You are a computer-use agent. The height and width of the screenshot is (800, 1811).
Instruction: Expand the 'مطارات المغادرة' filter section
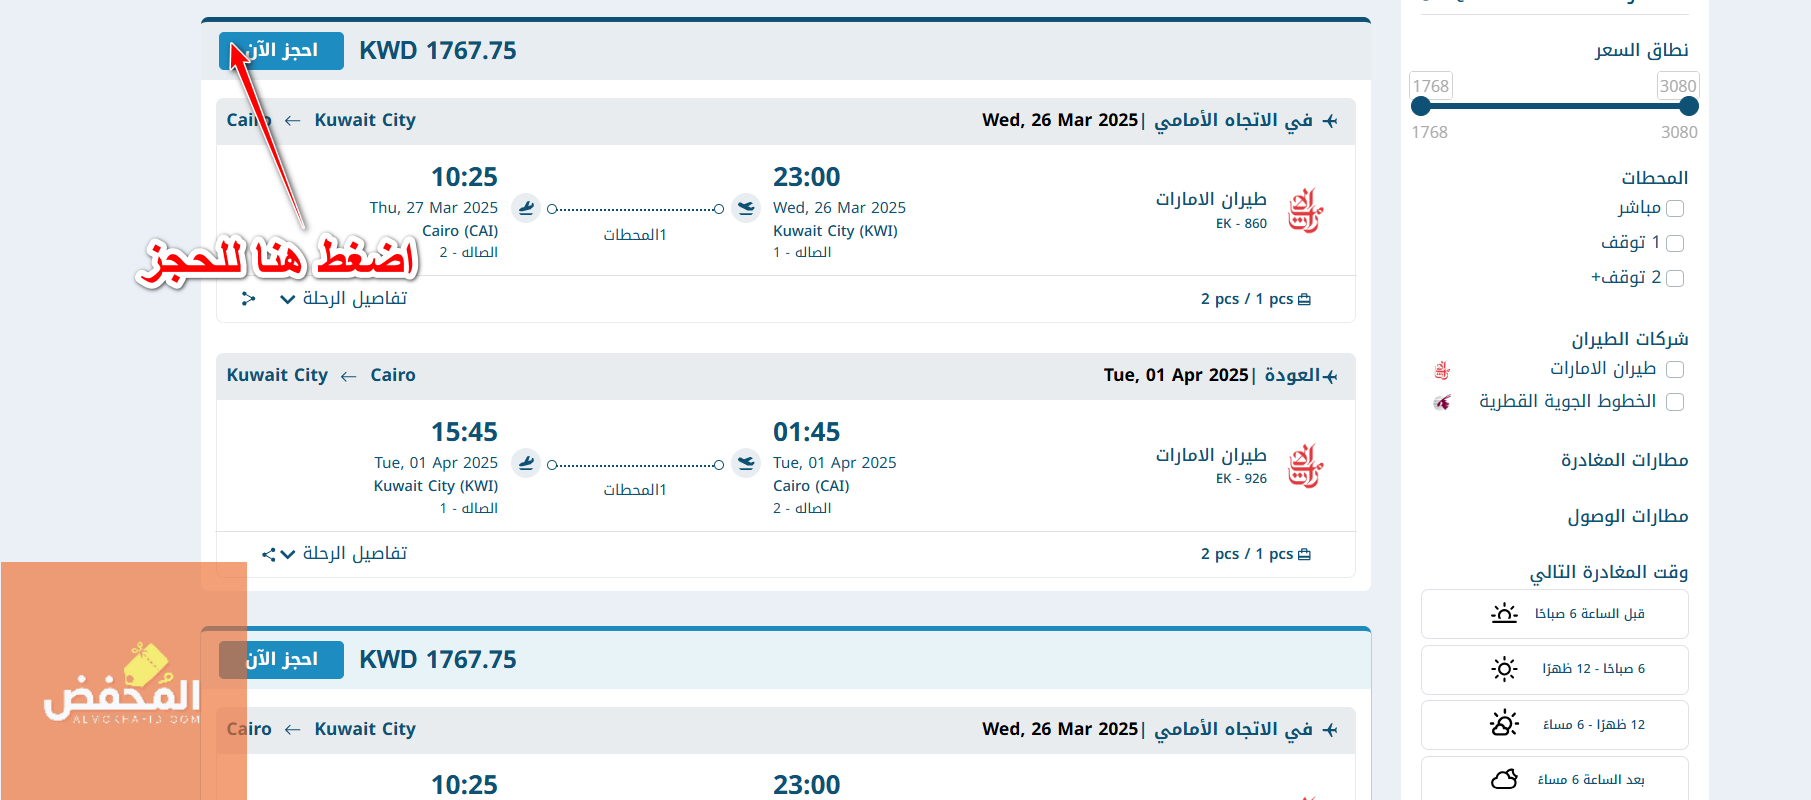[x=1624, y=460]
